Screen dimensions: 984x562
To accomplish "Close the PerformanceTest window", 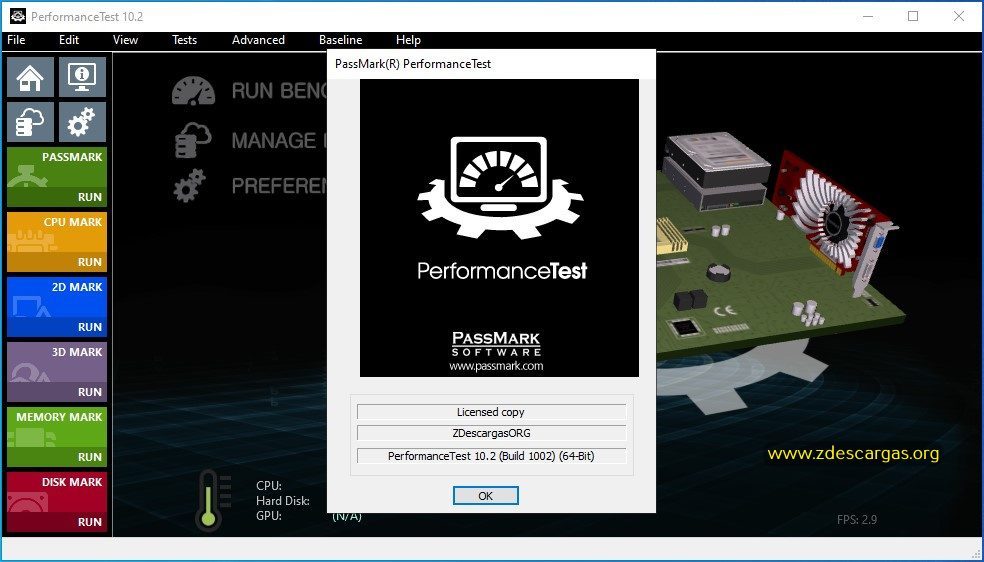I will coord(959,16).
